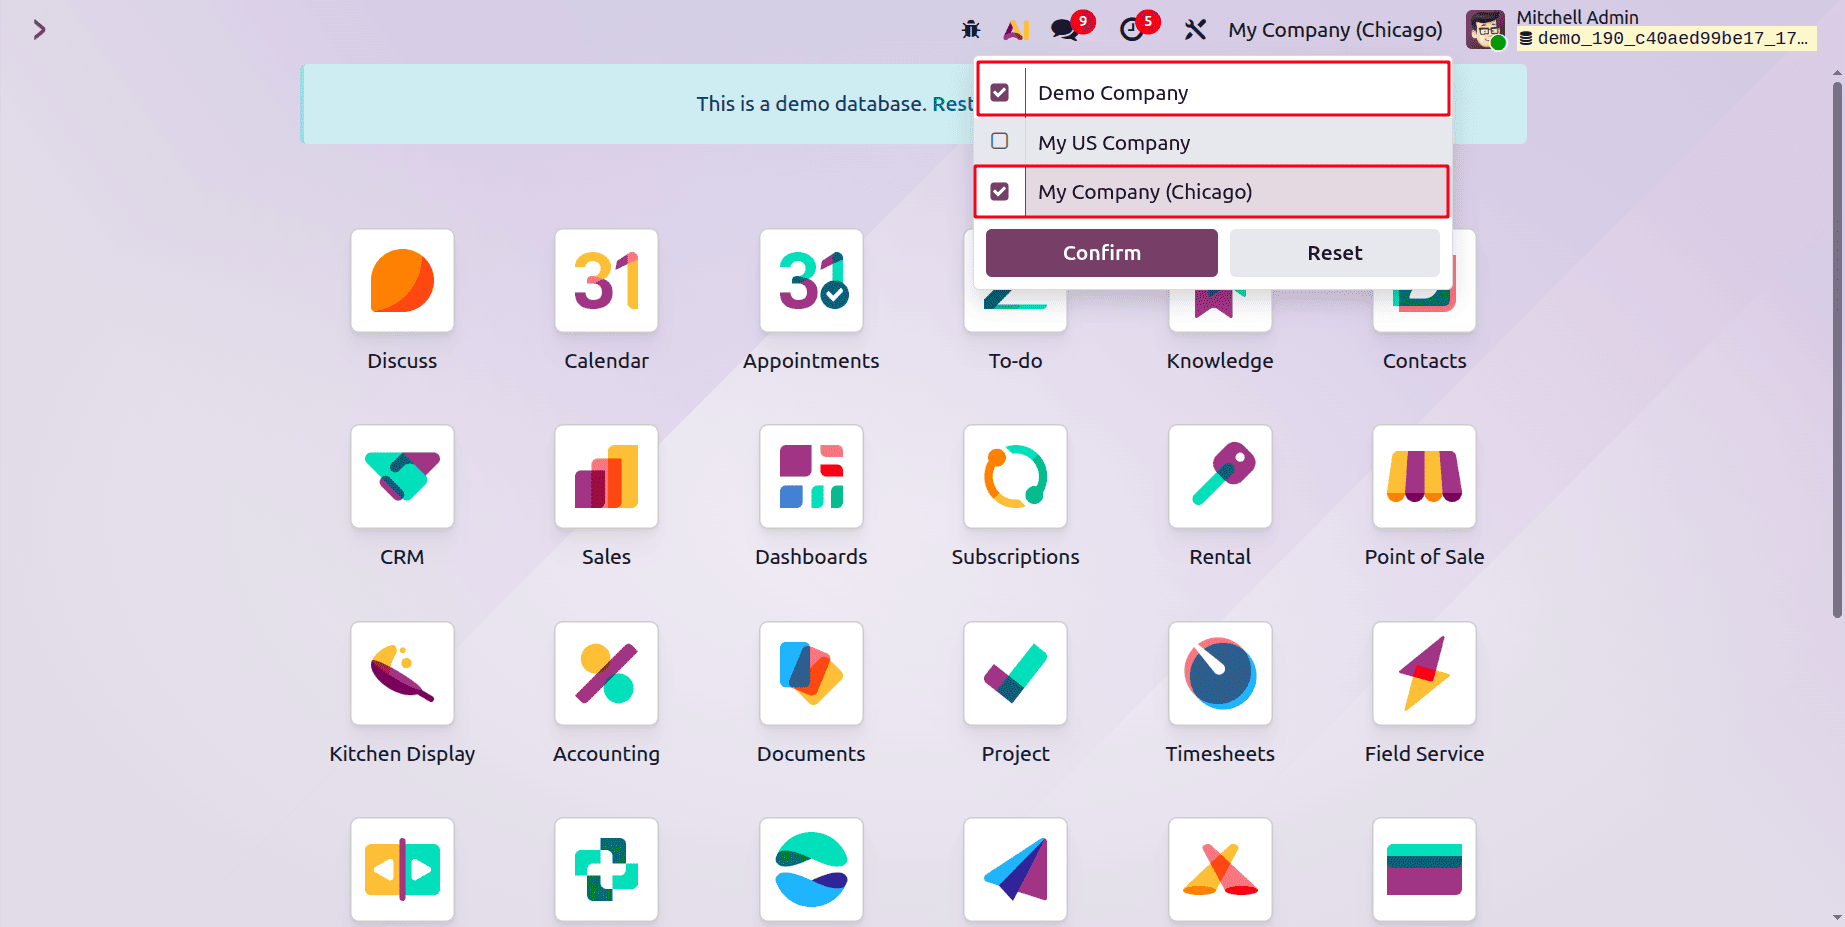Click the debug bug icon in the top bar

pos(969,29)
